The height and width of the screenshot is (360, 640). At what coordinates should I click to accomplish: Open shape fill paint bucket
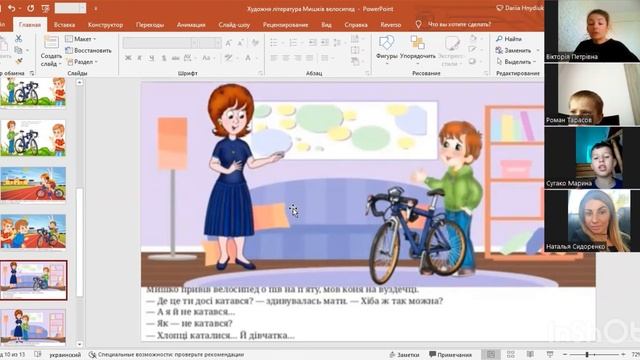pyautogui.click(x=473, y=38)
